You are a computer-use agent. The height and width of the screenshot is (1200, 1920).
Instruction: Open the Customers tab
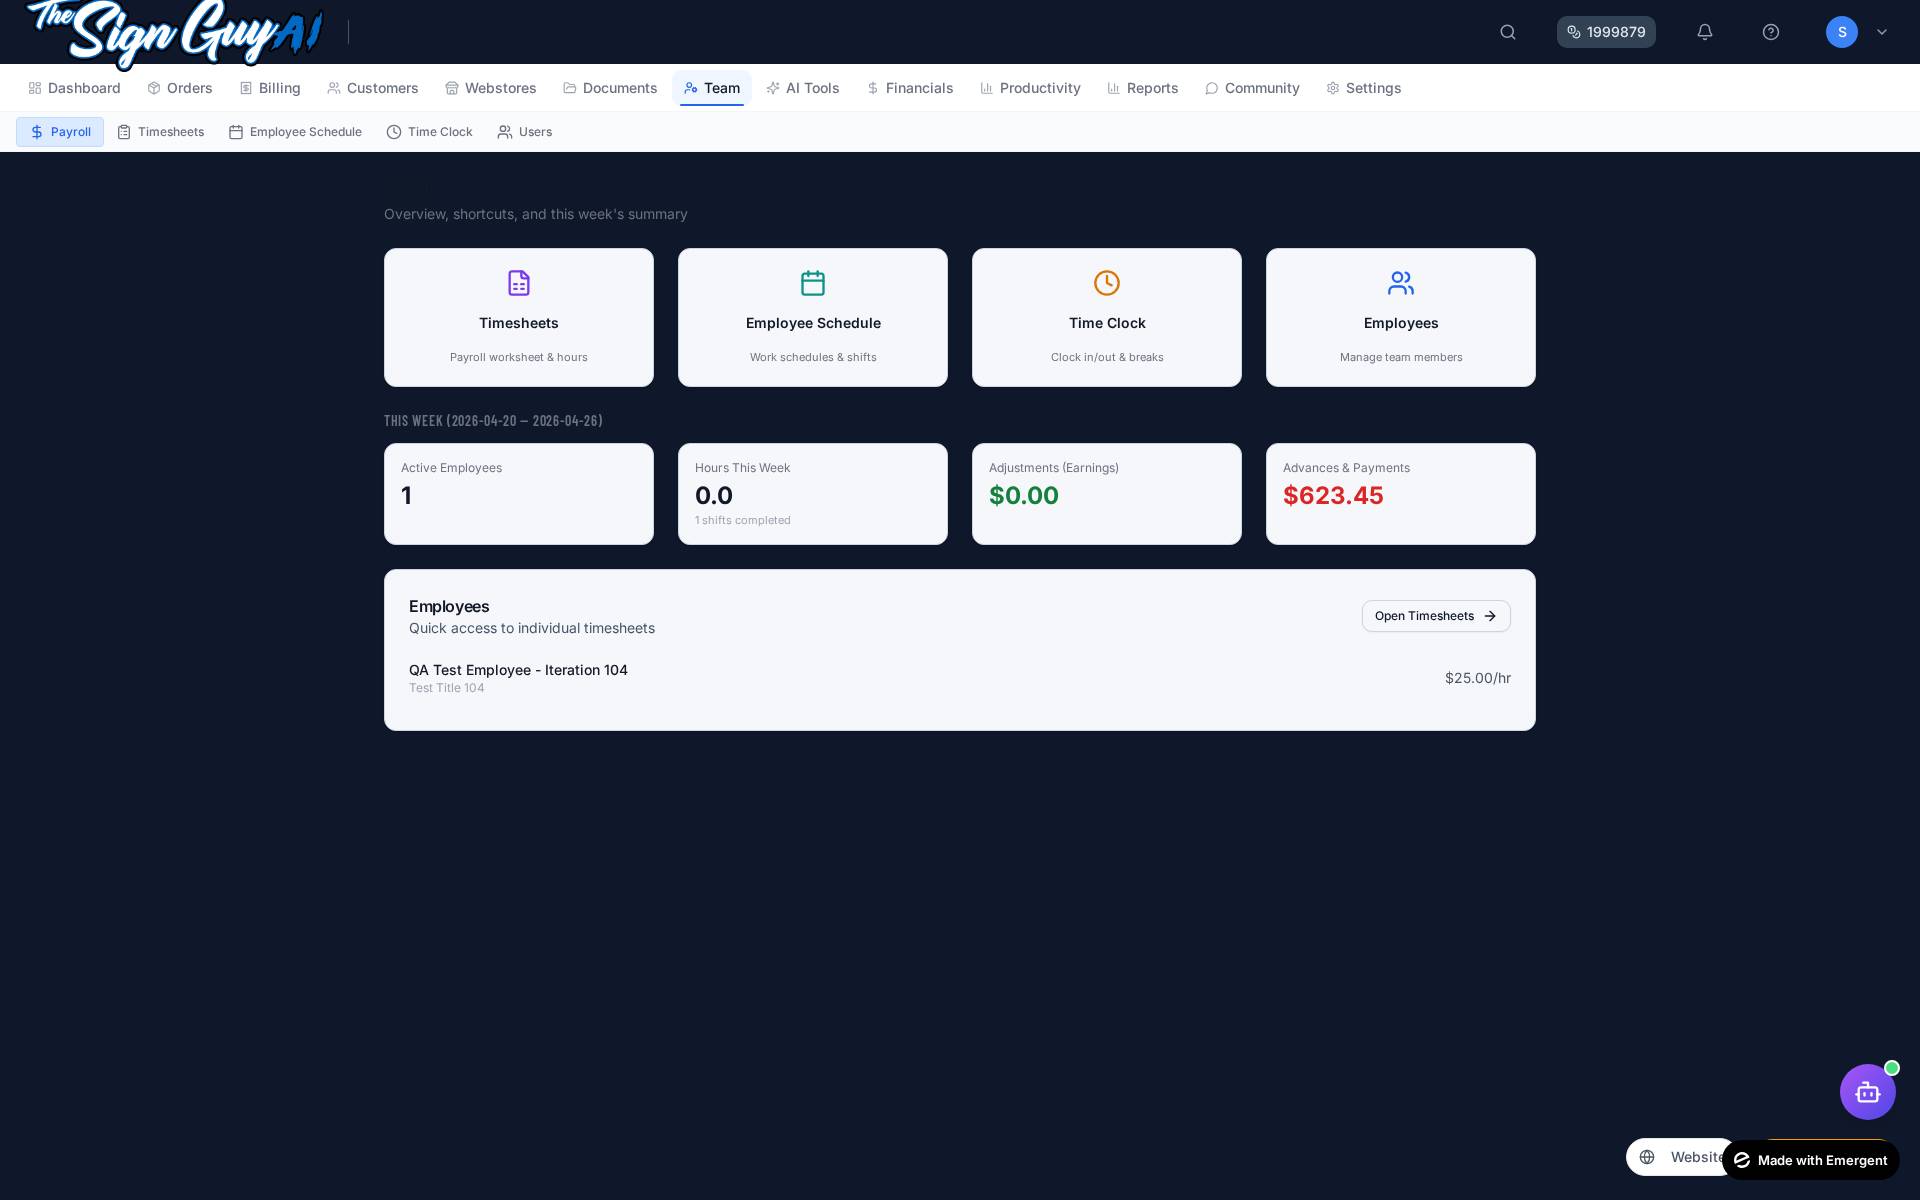click(x=373, y=88)
